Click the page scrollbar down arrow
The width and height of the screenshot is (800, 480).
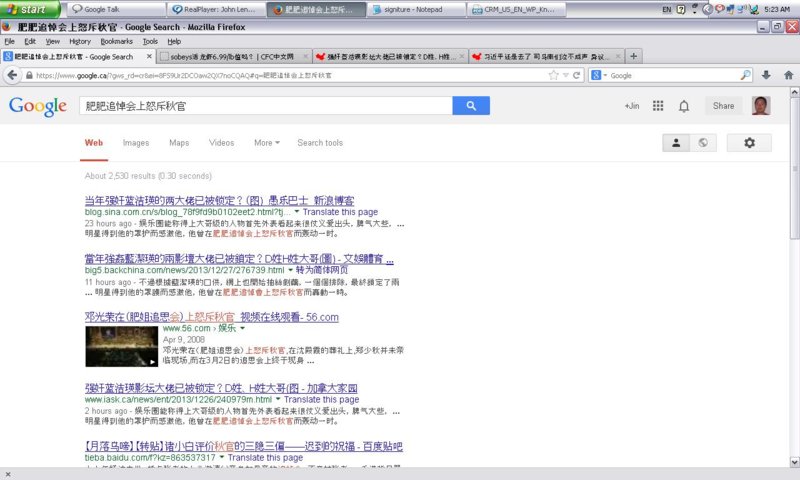tap(794, 462)
